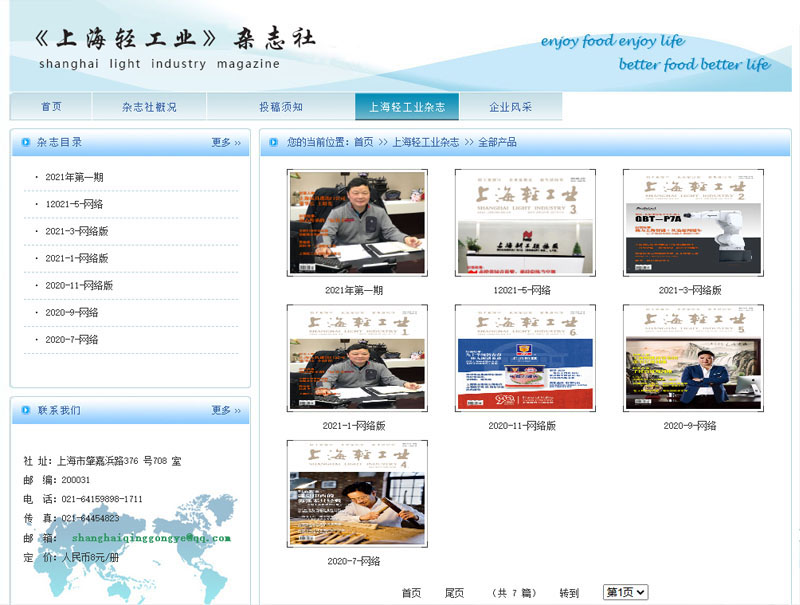Select the 上海轻工业杂志 nav tab
The image size is (800, 605).
point(407,107)
